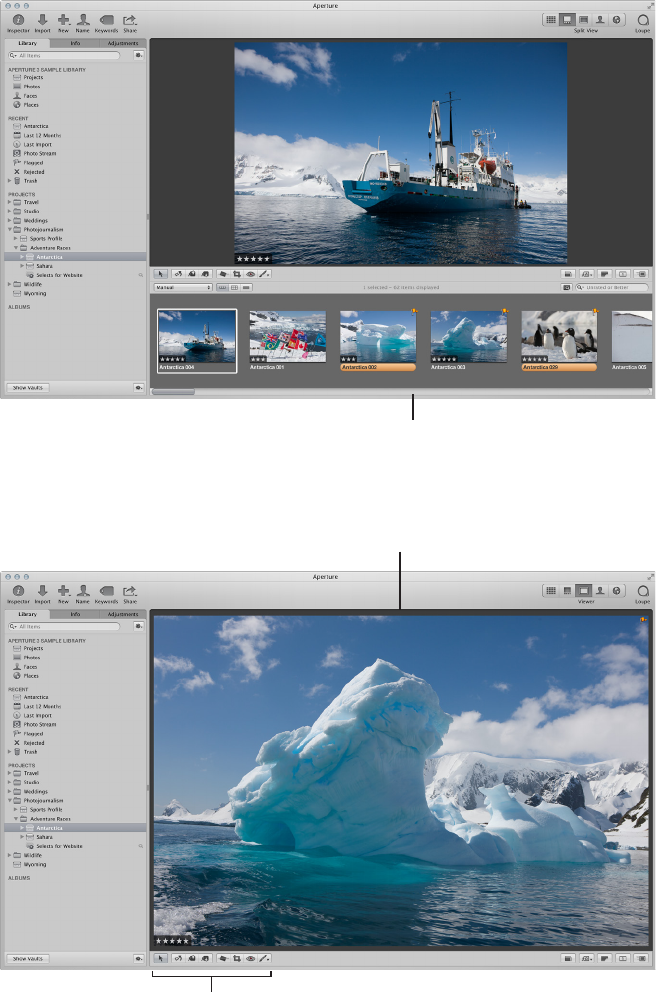Screen dimensions: 656x992
Task: Select Flagged item in lower Viewer sidebar
Action: [34, 734]
